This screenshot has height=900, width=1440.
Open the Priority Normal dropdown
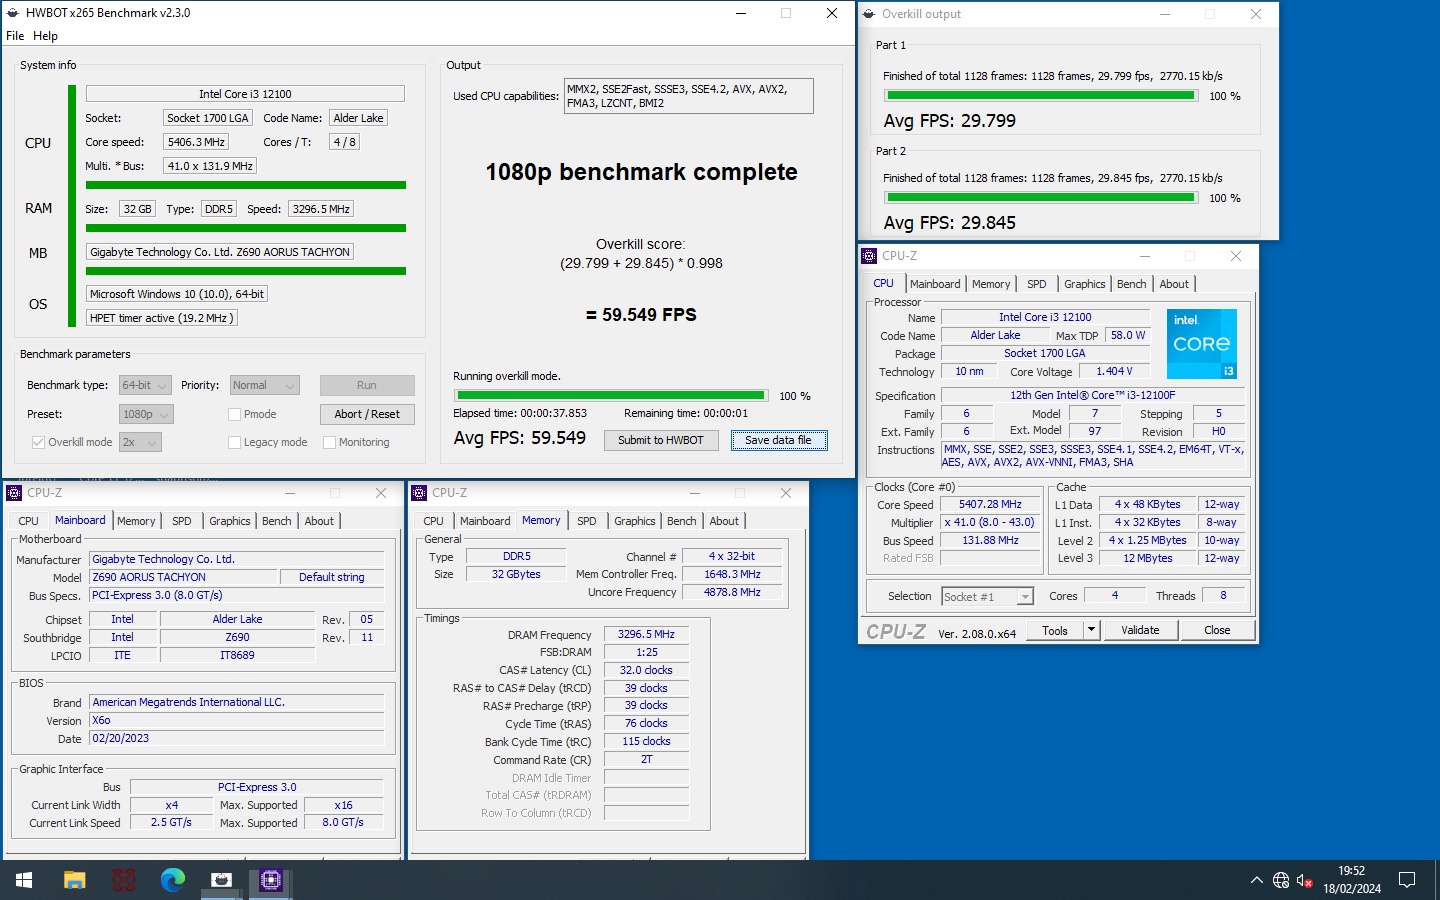(x=264, y=385)
